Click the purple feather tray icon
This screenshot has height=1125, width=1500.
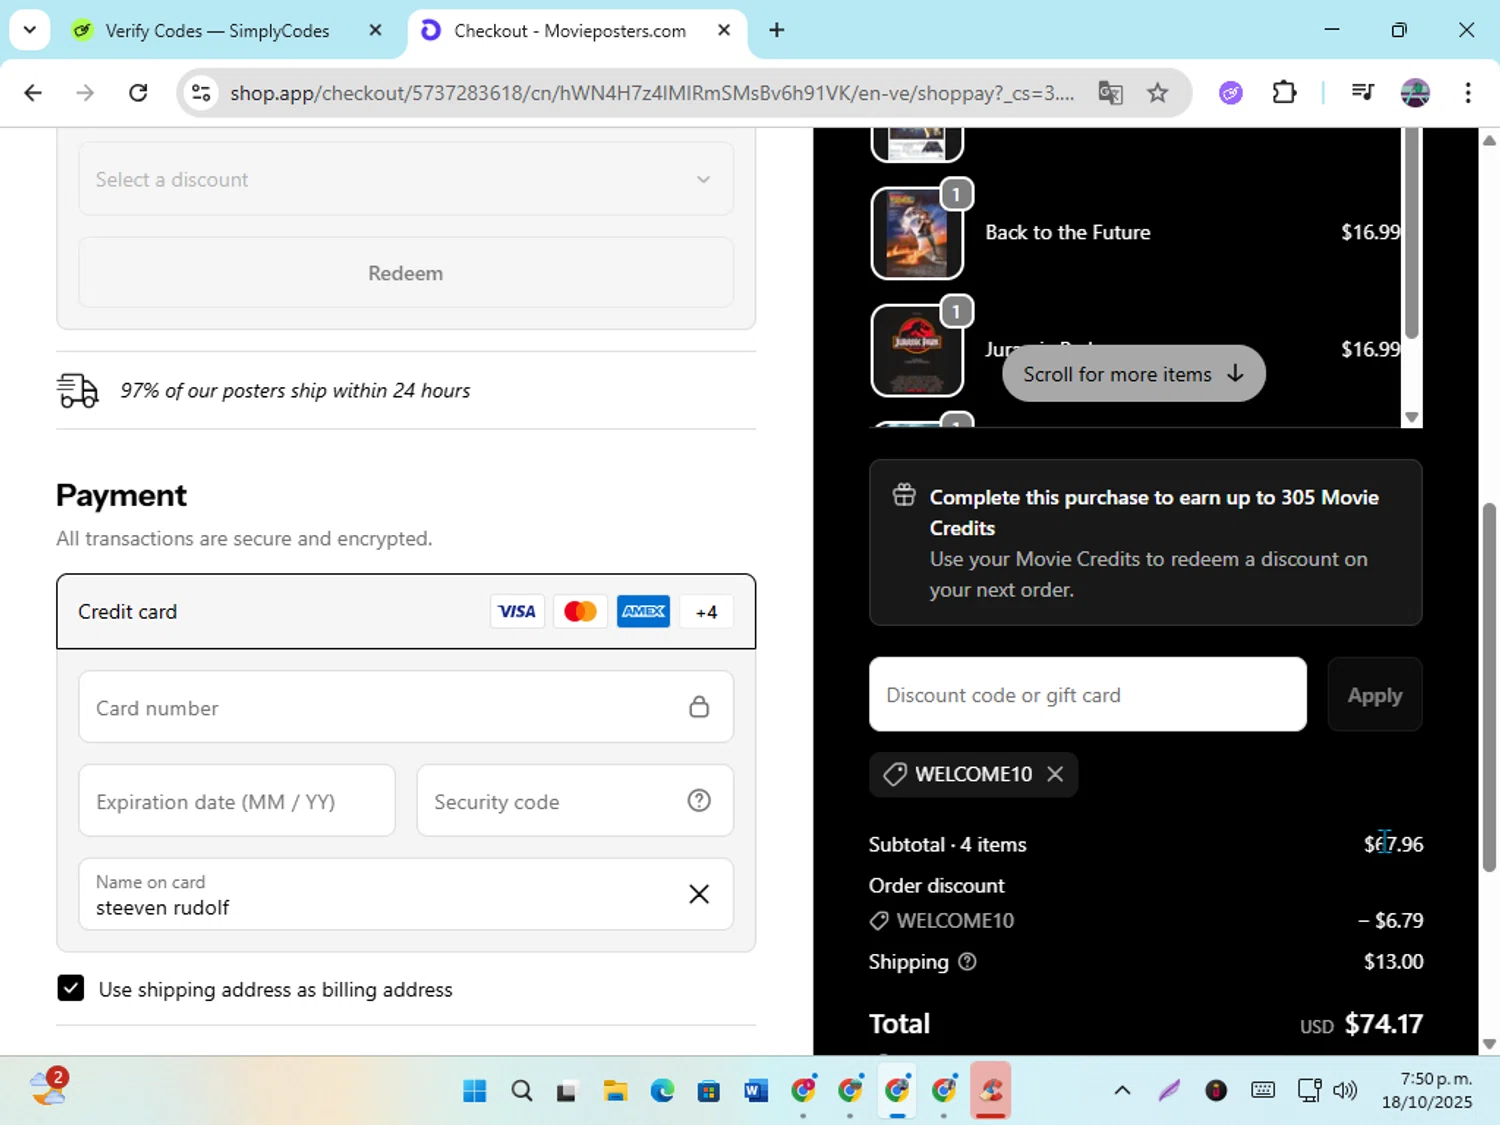[1169, 1090]
